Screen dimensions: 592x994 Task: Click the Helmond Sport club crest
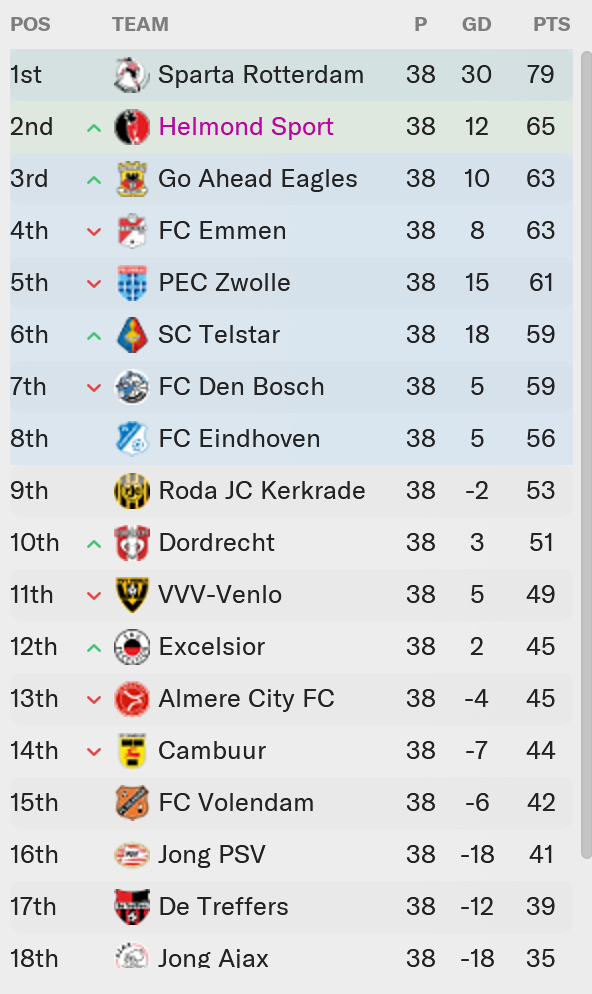[132, 127]
